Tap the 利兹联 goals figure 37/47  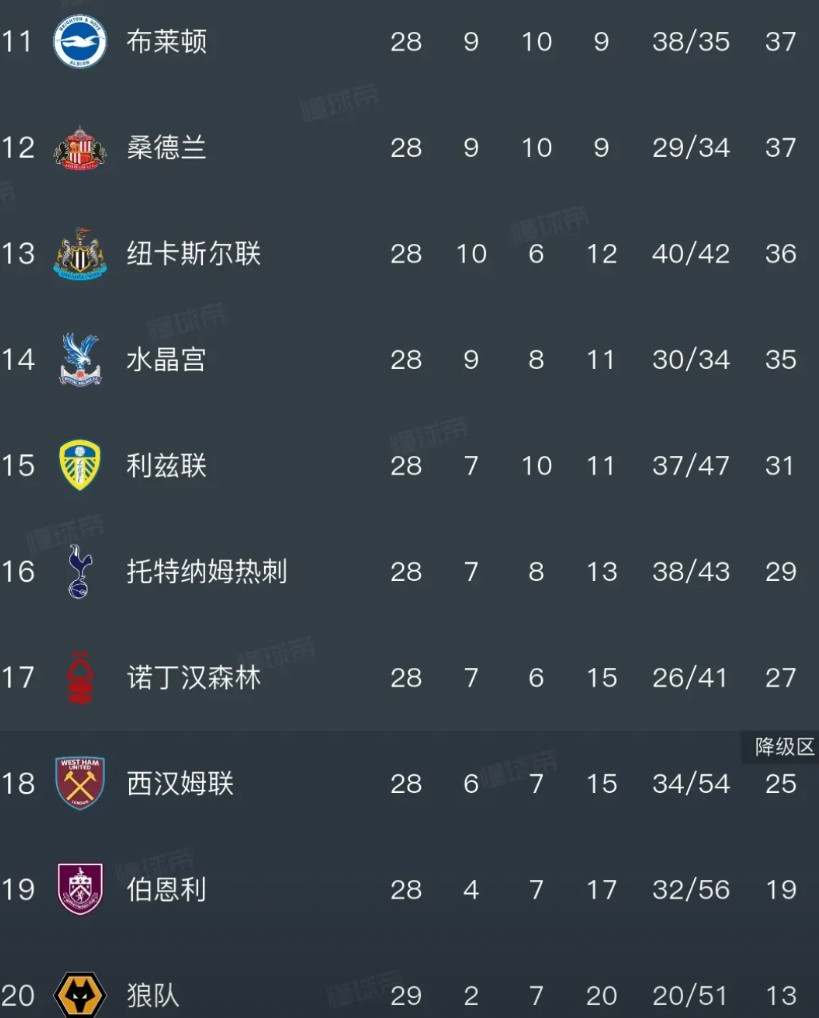pos(690,466)
